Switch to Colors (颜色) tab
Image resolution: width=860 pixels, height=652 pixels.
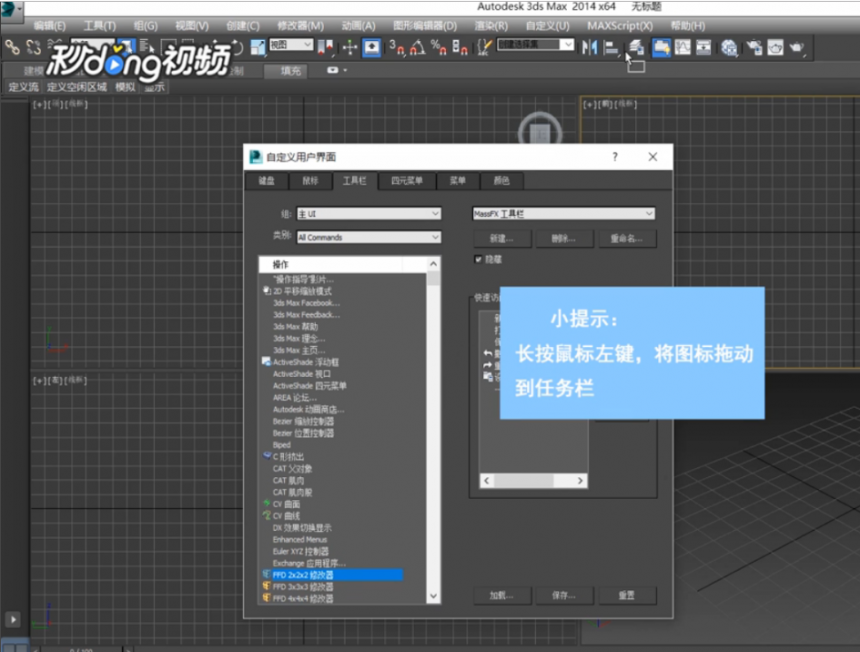point(501,181)
